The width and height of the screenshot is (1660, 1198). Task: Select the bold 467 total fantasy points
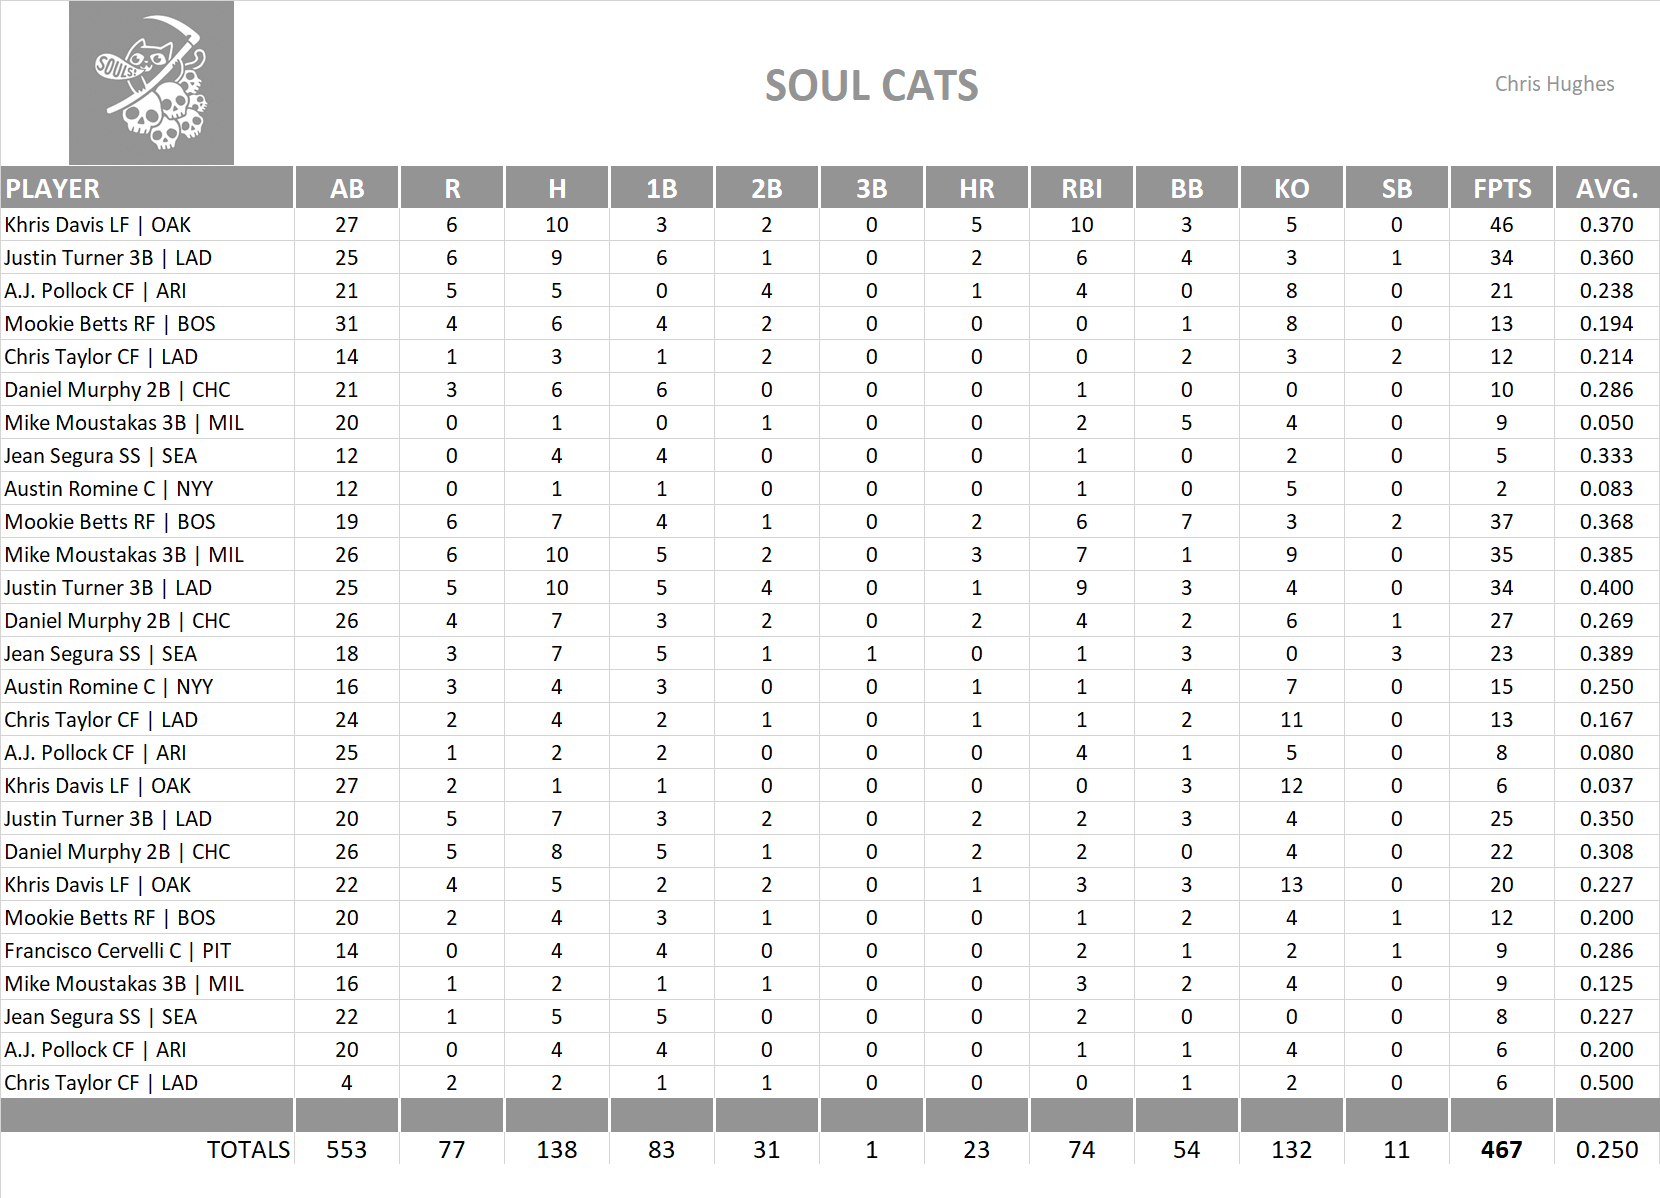[1501, 1150]
